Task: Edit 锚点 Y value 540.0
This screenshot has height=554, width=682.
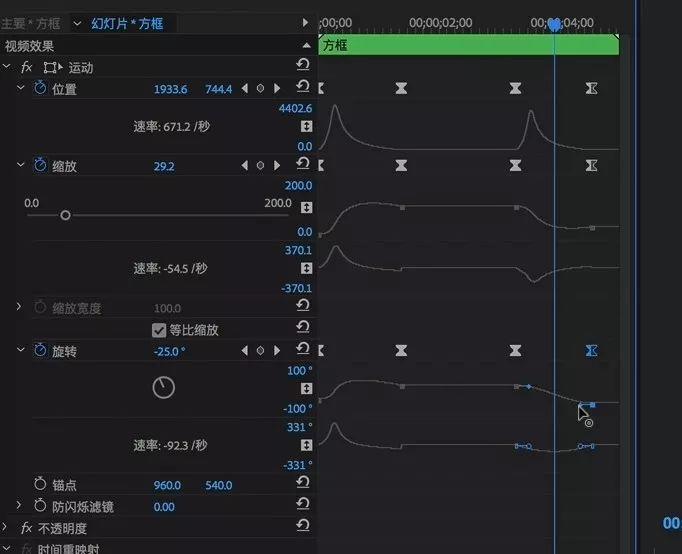Action: (x=218, y=485)
